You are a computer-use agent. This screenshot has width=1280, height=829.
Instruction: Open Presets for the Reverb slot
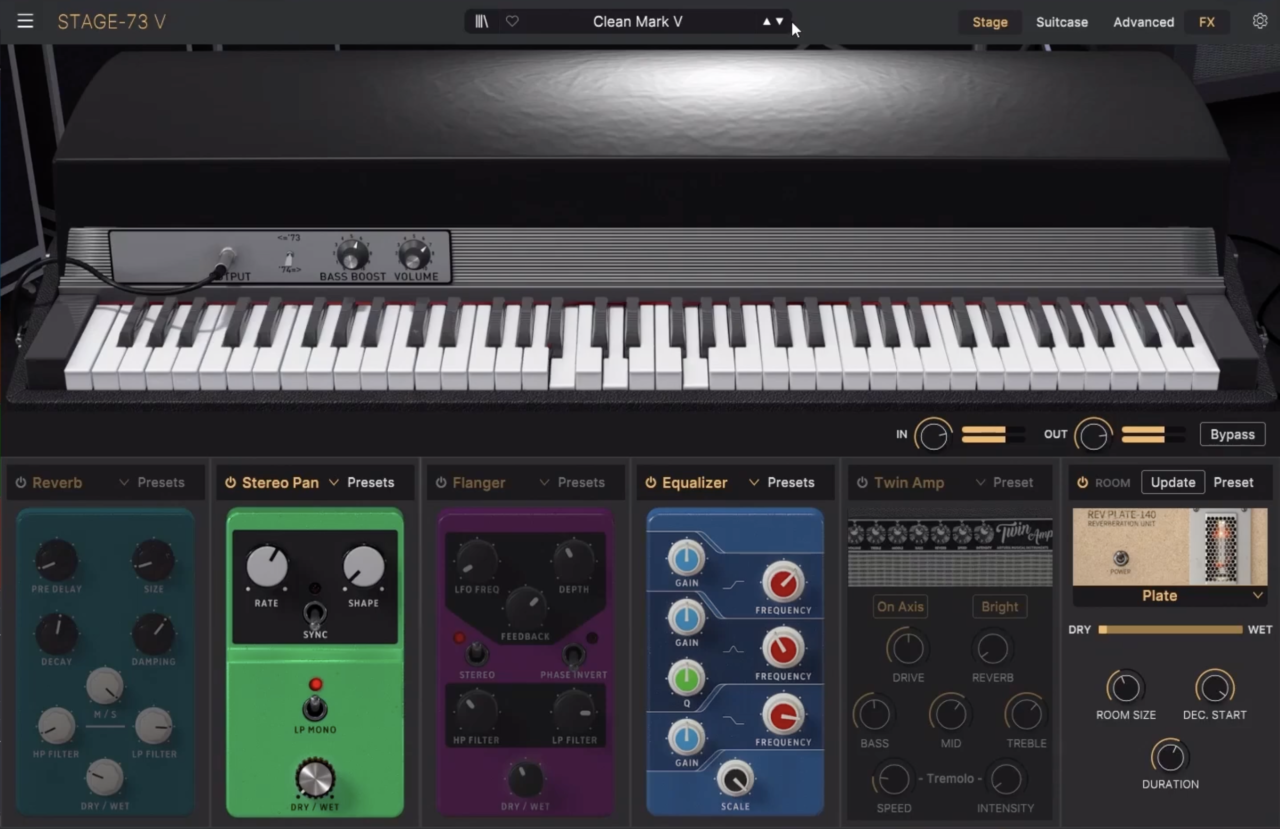[161, 483]
